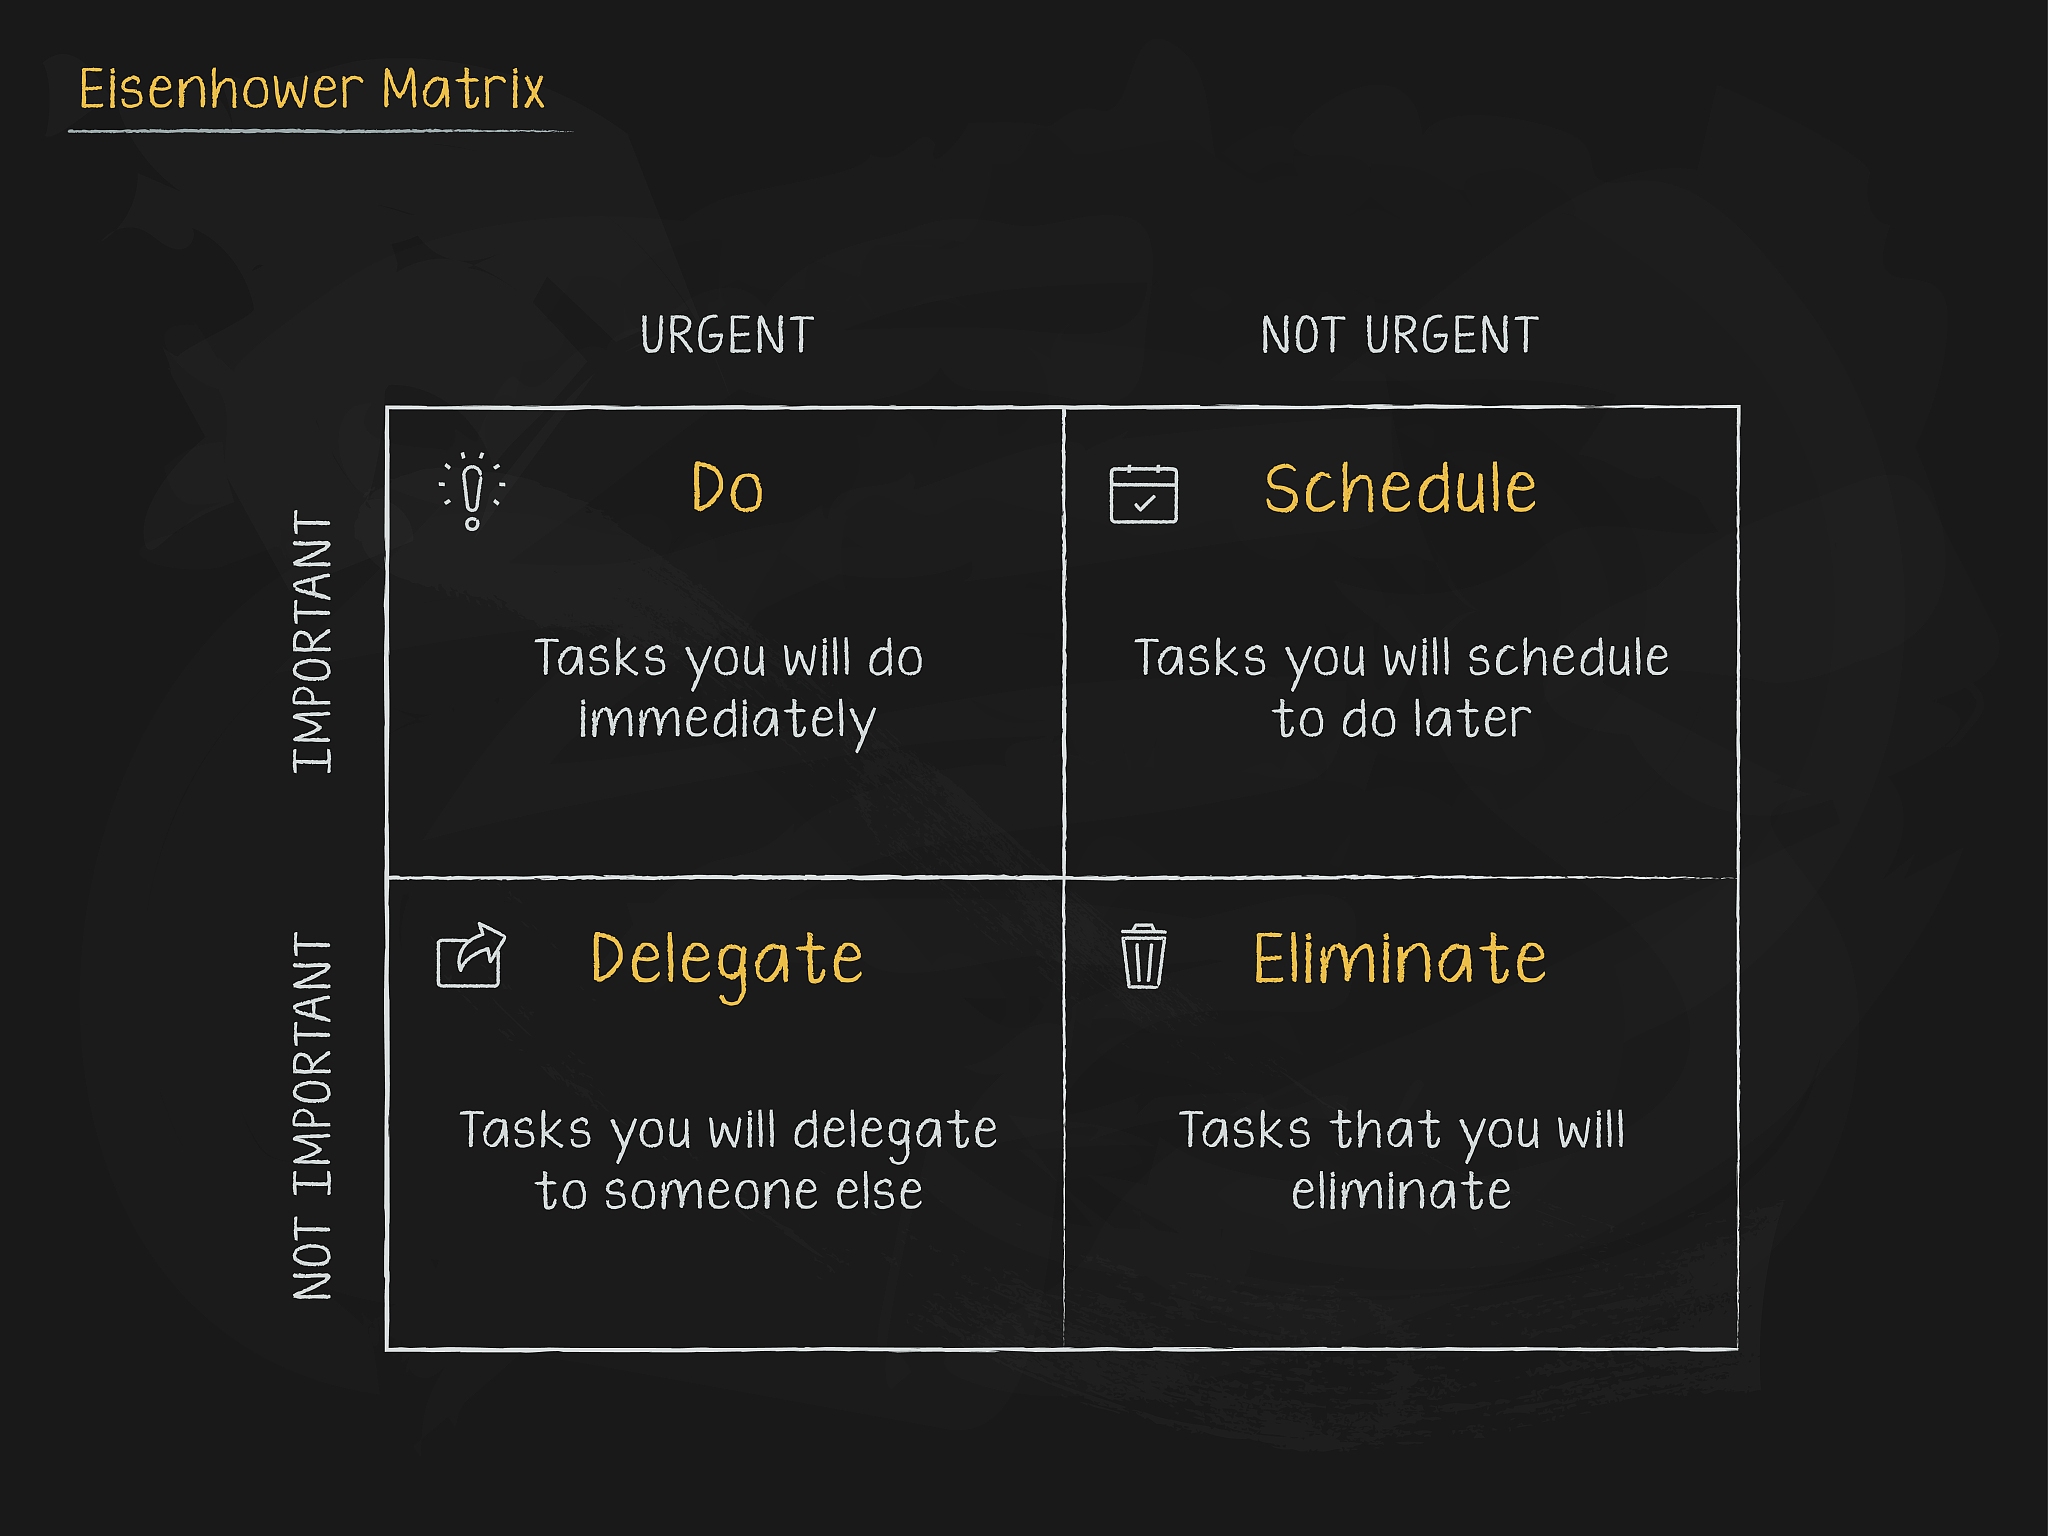Click the calendar checkmark icon beside Schedule
Viewport: 2048px width, 1536px height.
[1143, 494]
